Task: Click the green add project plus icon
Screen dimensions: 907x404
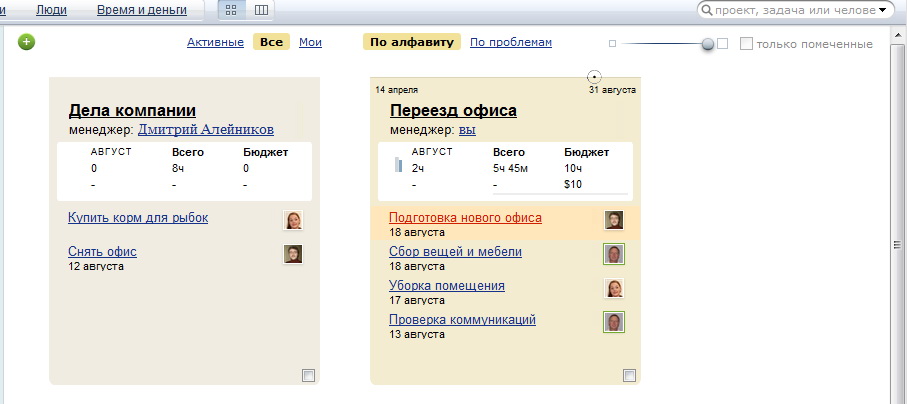Action: (26, 42)
